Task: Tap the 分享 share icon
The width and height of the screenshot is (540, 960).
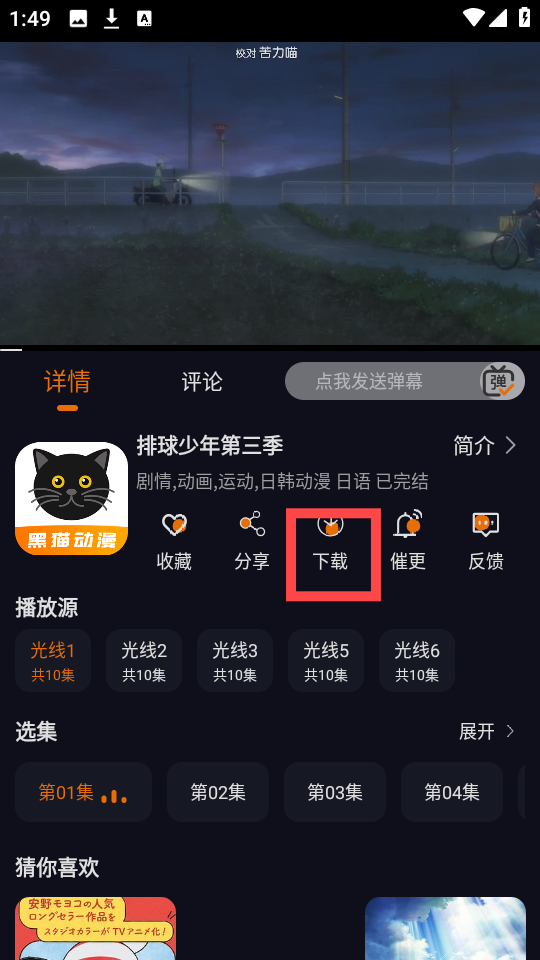Action: [x=252, y=524]
